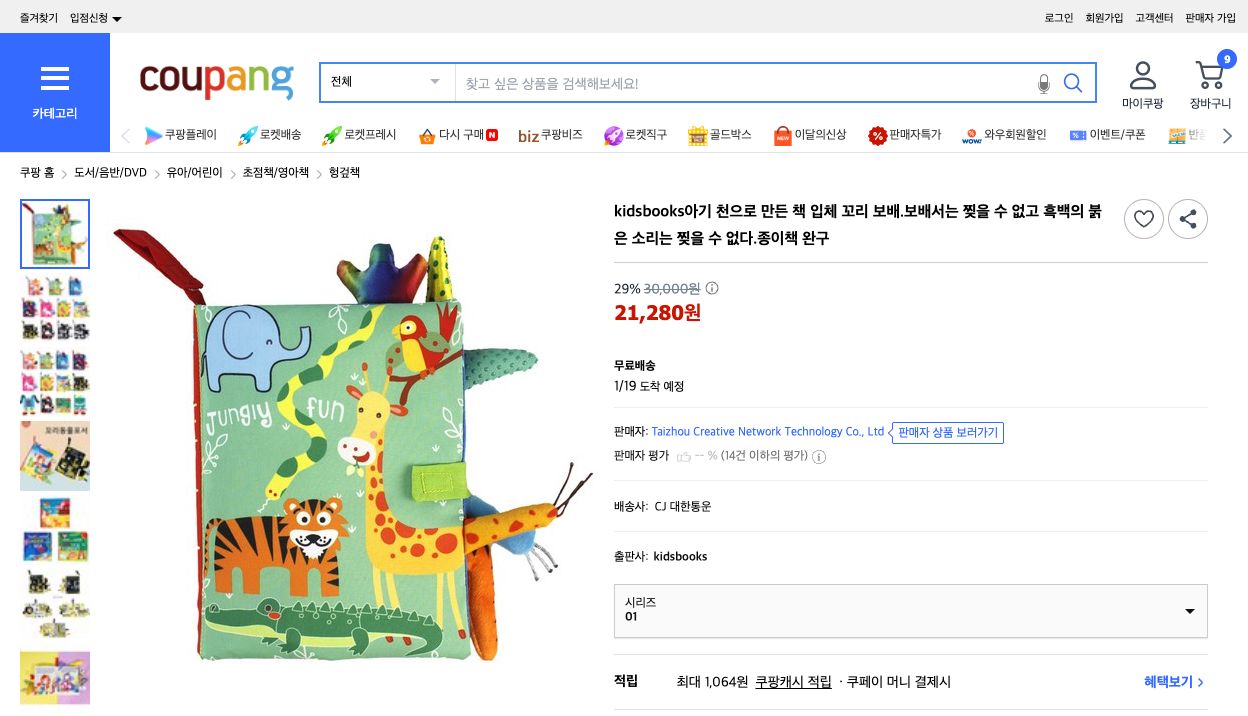Open the 전체 search category dropdown
Viewport: 1248px width, 716px height.
pos(385,82)
